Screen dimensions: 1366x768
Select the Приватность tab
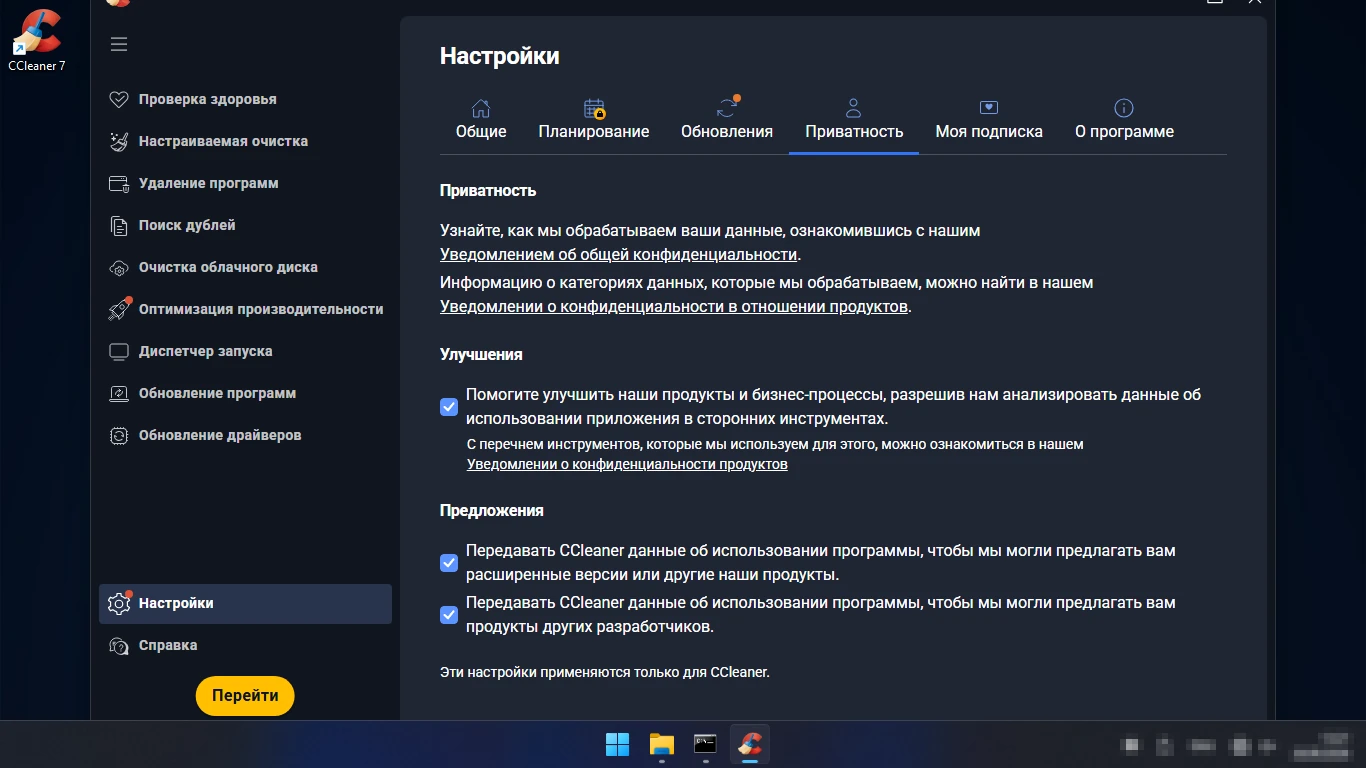coord(854,120)
